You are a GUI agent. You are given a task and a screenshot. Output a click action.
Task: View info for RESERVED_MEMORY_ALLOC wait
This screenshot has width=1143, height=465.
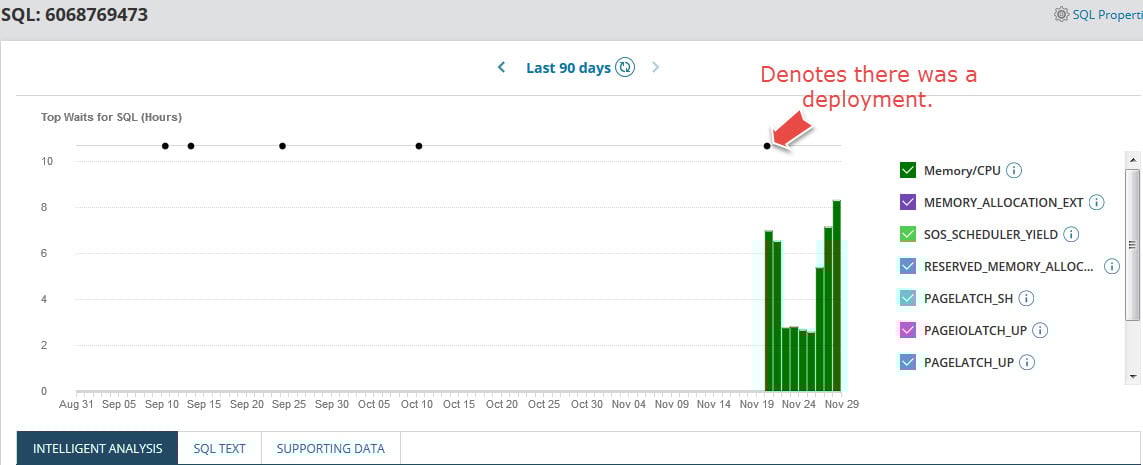[x=1112, y=267]
